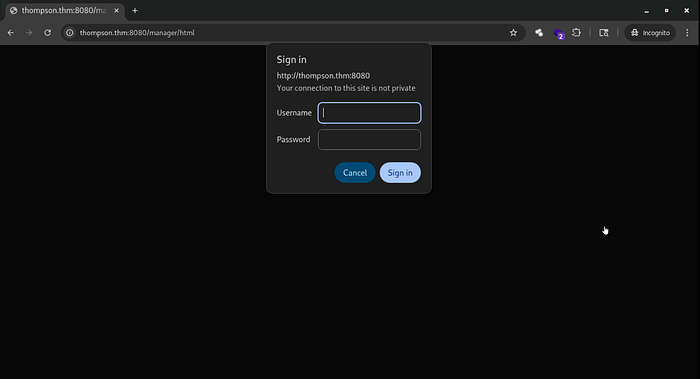View site information icon in address bar
The height and width of the screenshot is (379, 700).
coord(70,33)
